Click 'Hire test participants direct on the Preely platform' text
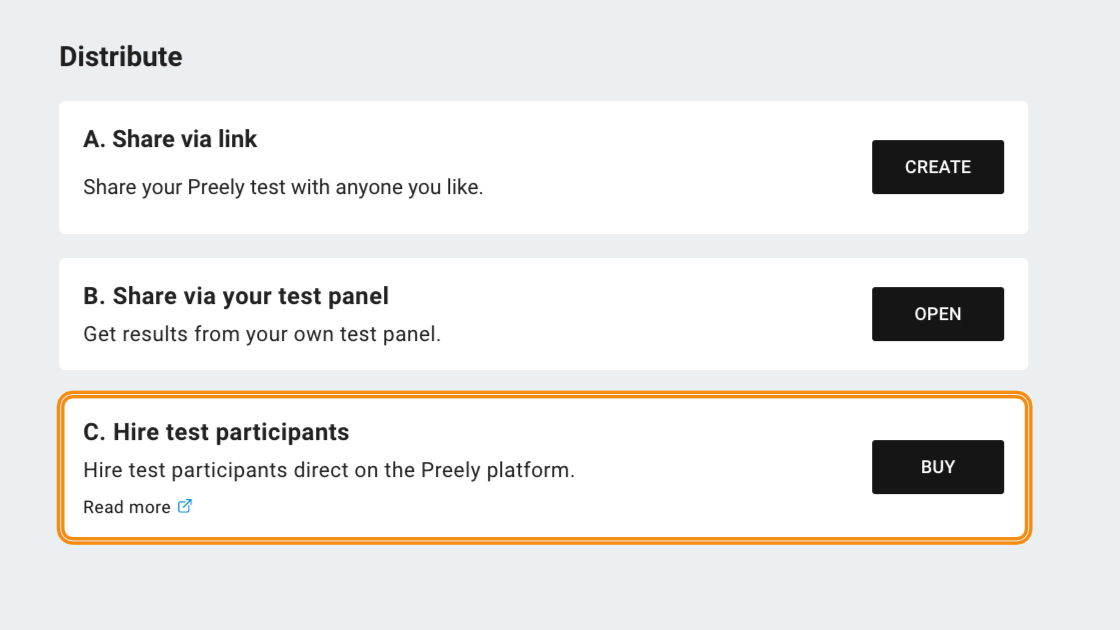1120x630 pixels. [x=329, y=470]
